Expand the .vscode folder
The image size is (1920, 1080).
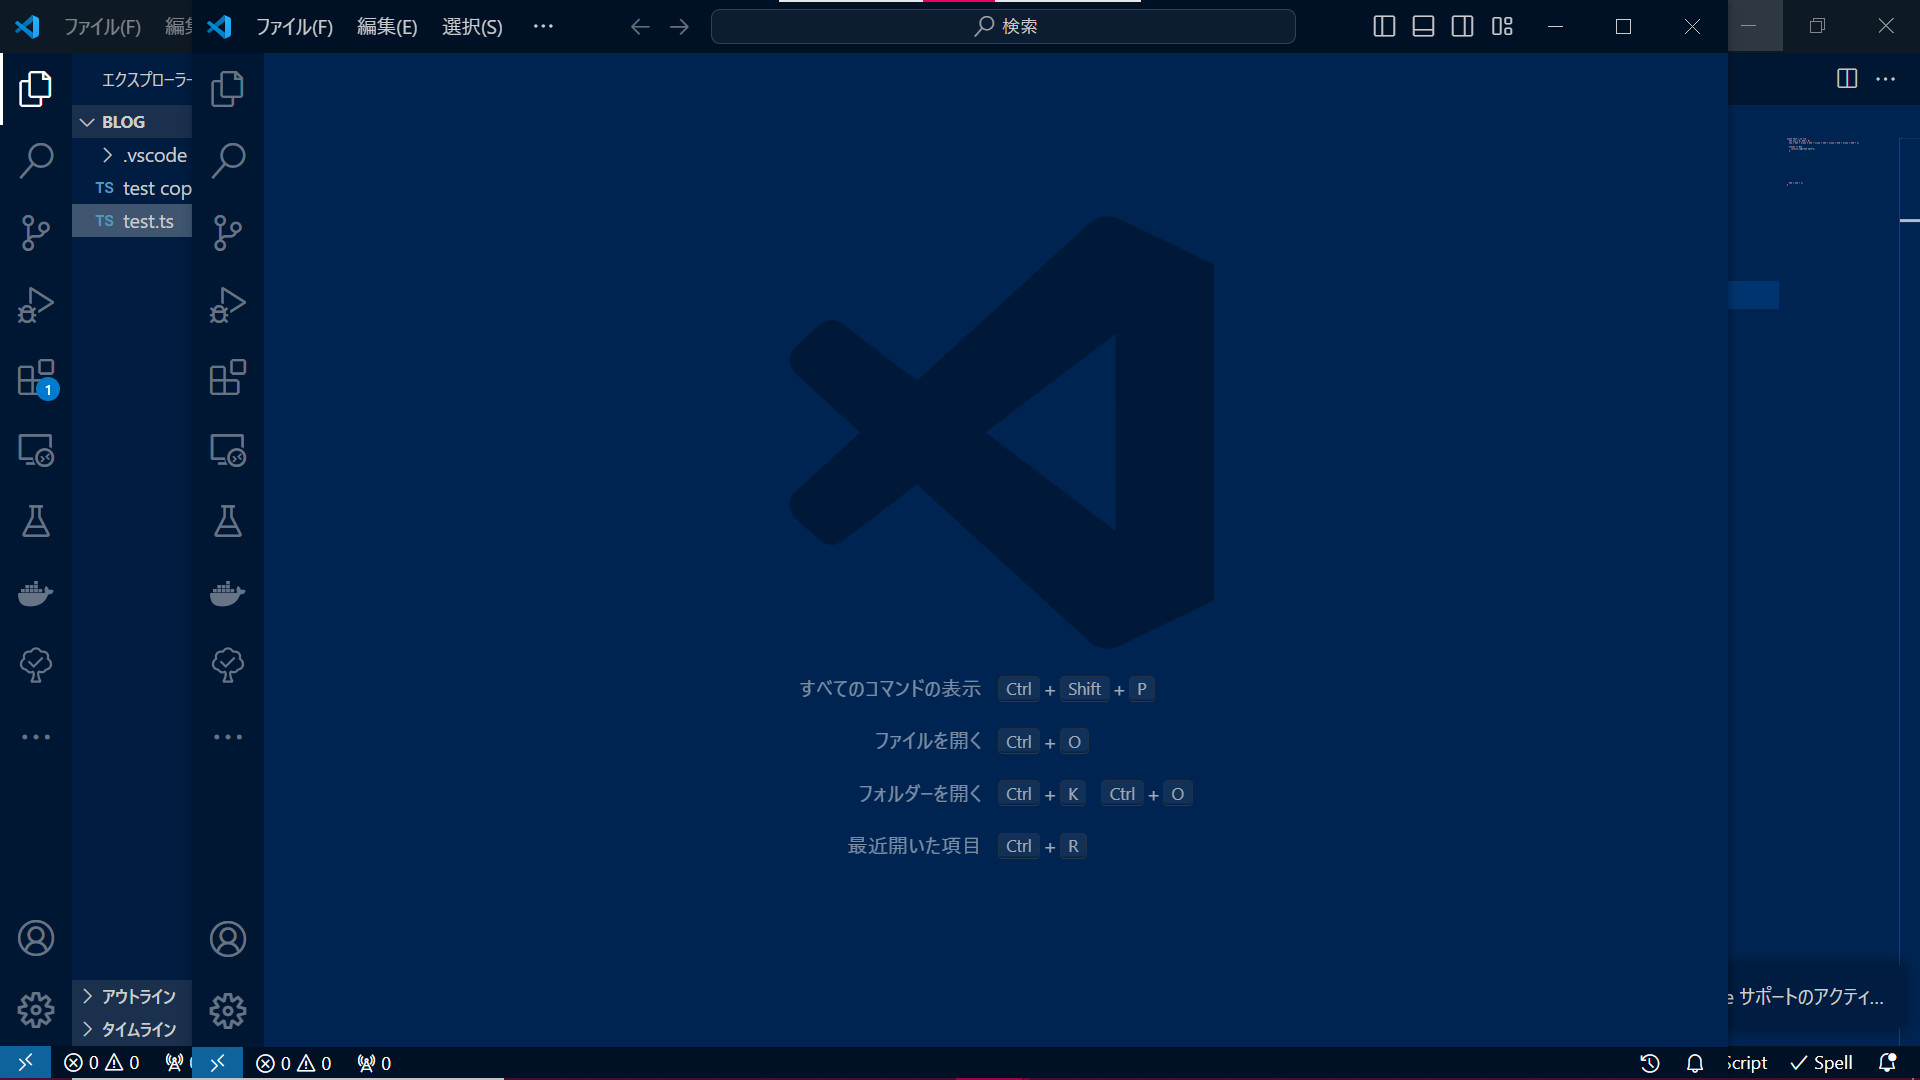(132, 155)
